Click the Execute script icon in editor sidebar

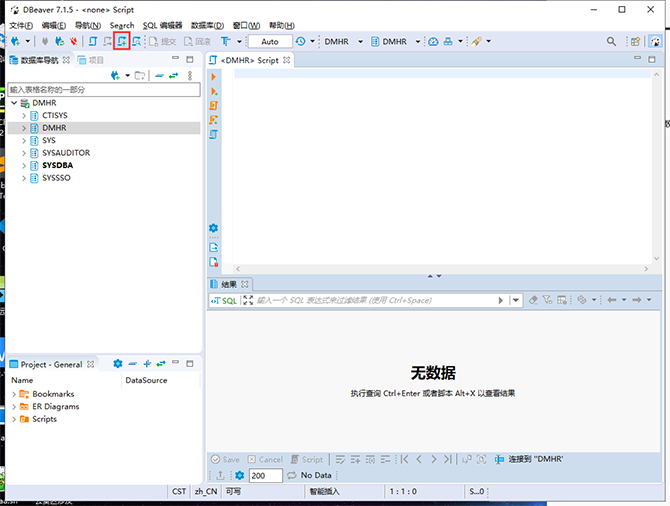(214, 106)
